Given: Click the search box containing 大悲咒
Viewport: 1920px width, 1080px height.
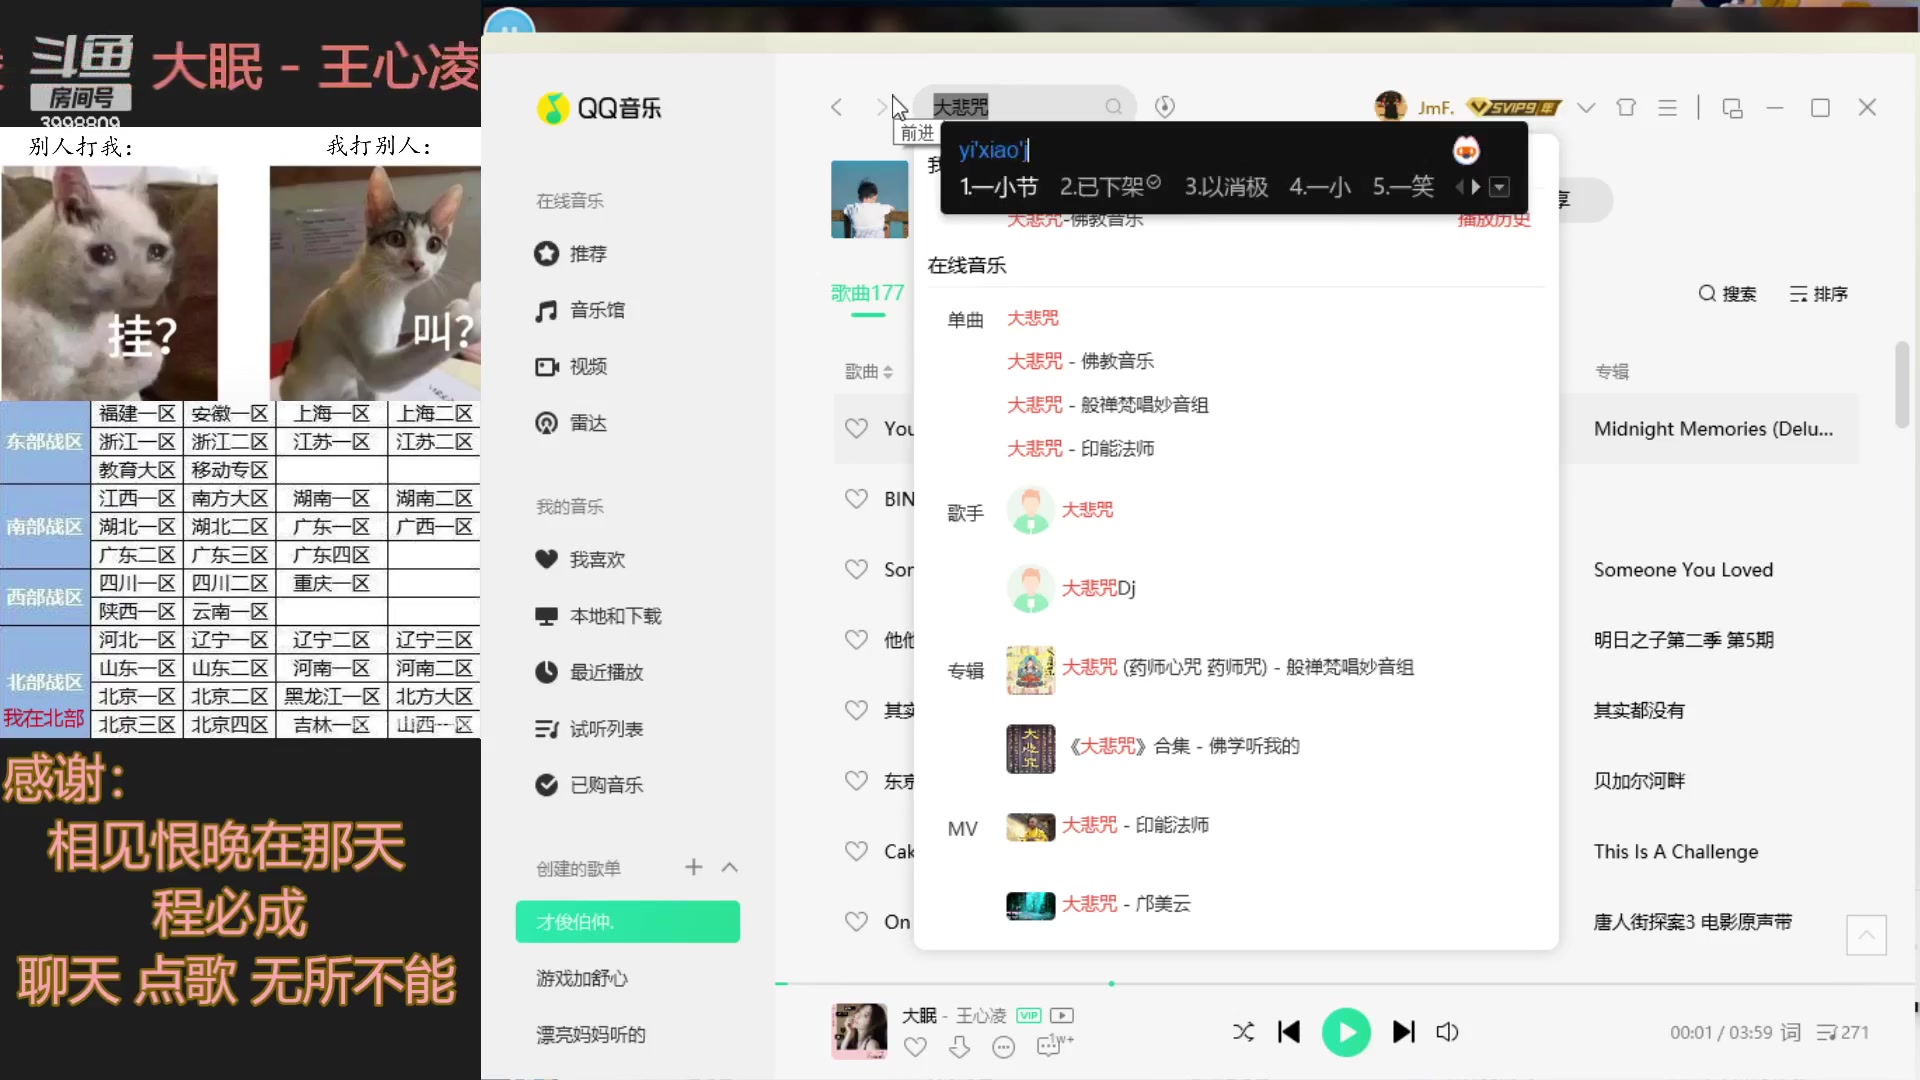Looking at the screenshot, I should pos(1027,107).
